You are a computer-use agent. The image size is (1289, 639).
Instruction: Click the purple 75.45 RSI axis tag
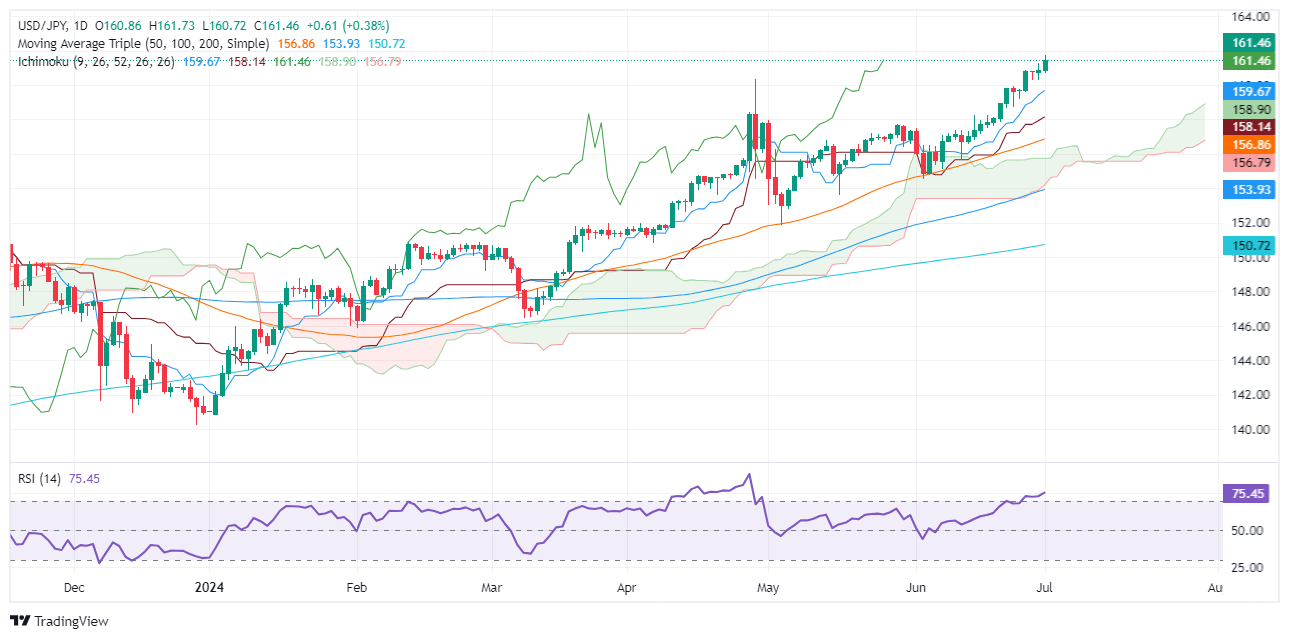pyautogui.click(x=1251, y=493)
